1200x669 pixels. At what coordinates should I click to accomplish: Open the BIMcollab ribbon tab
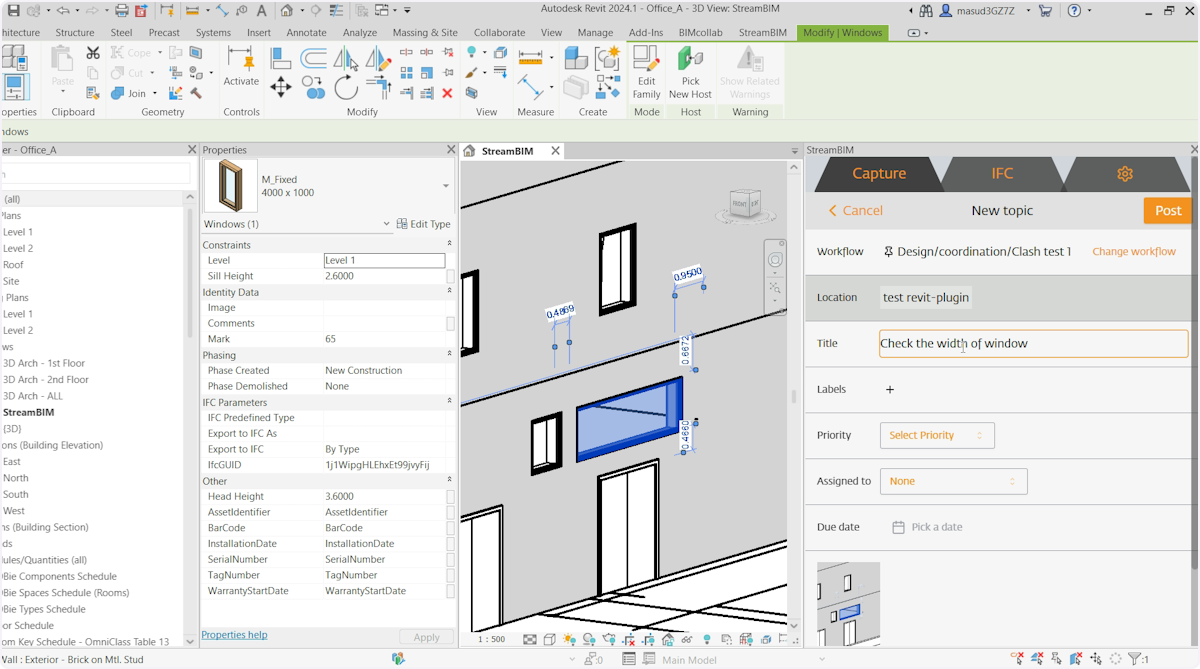pos(700,32)
